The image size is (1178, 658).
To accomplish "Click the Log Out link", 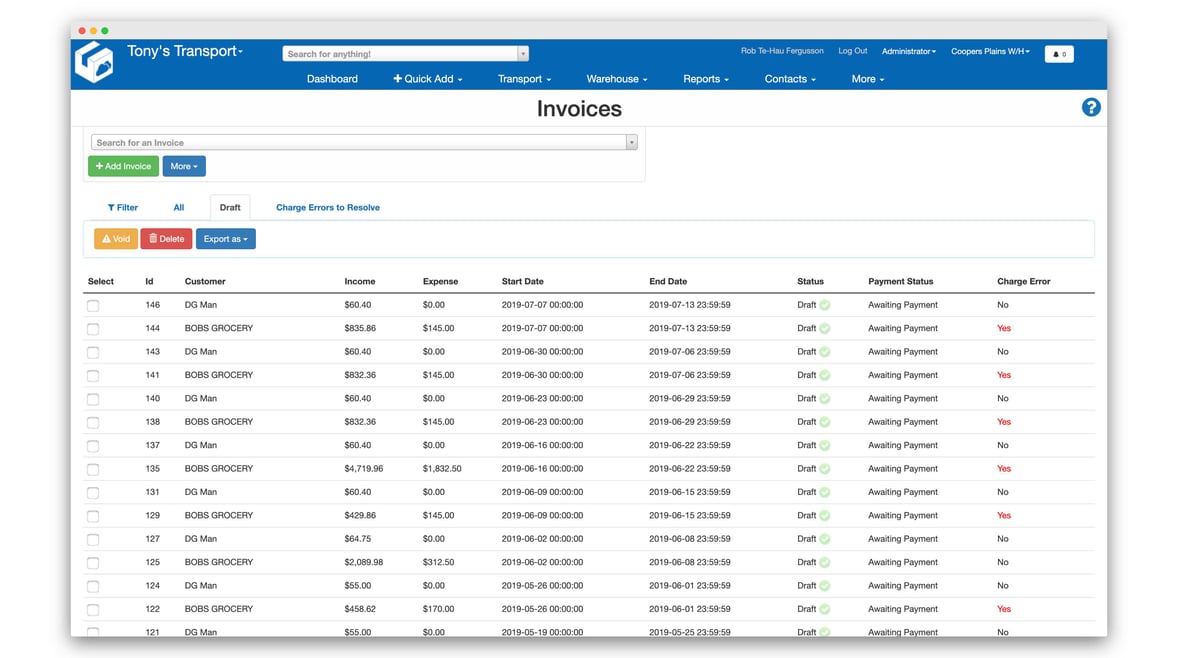I will tap(852, 50).
